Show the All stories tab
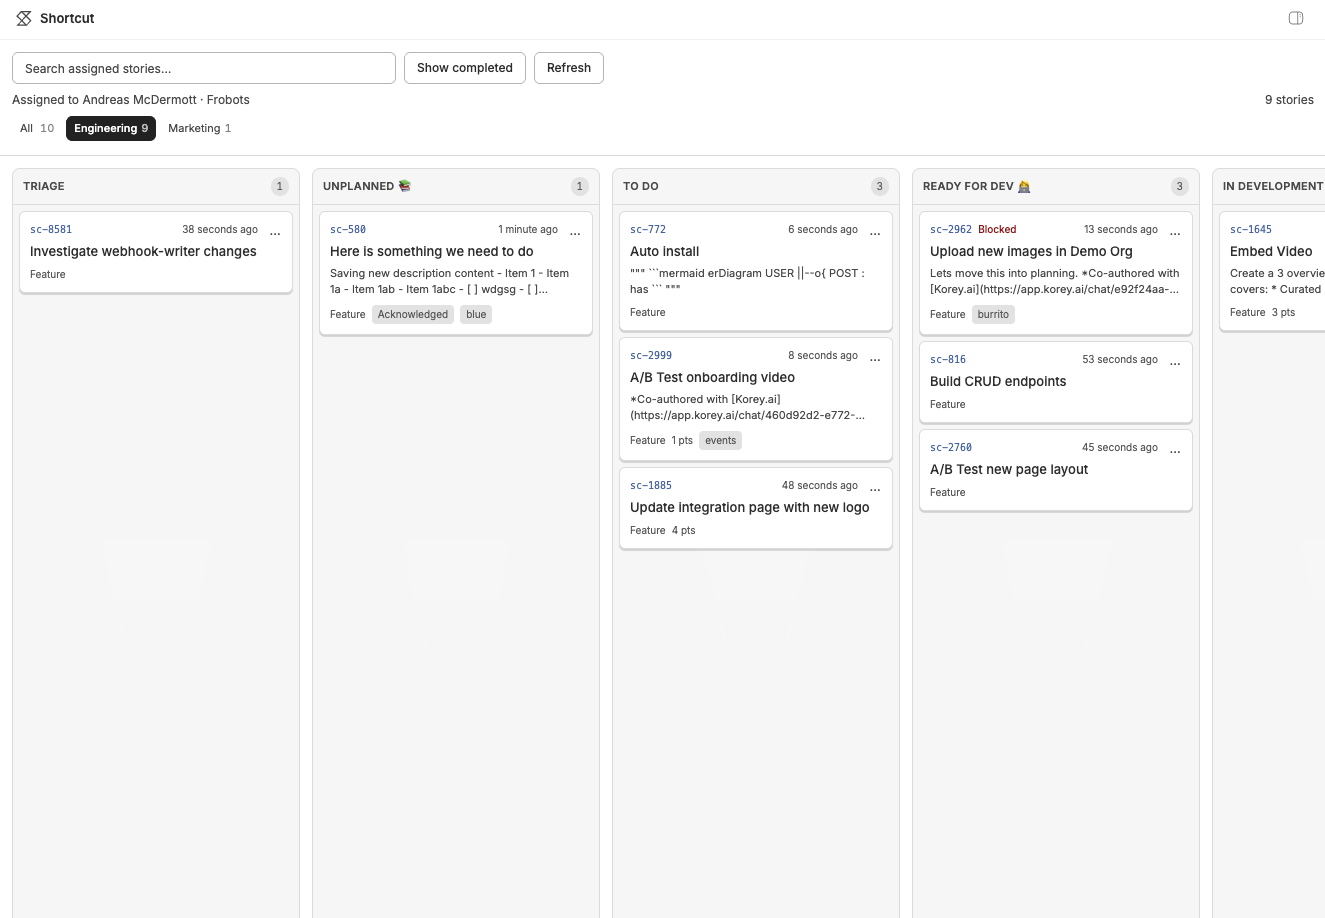This screenshot has width=1325, height=918. 37,128
